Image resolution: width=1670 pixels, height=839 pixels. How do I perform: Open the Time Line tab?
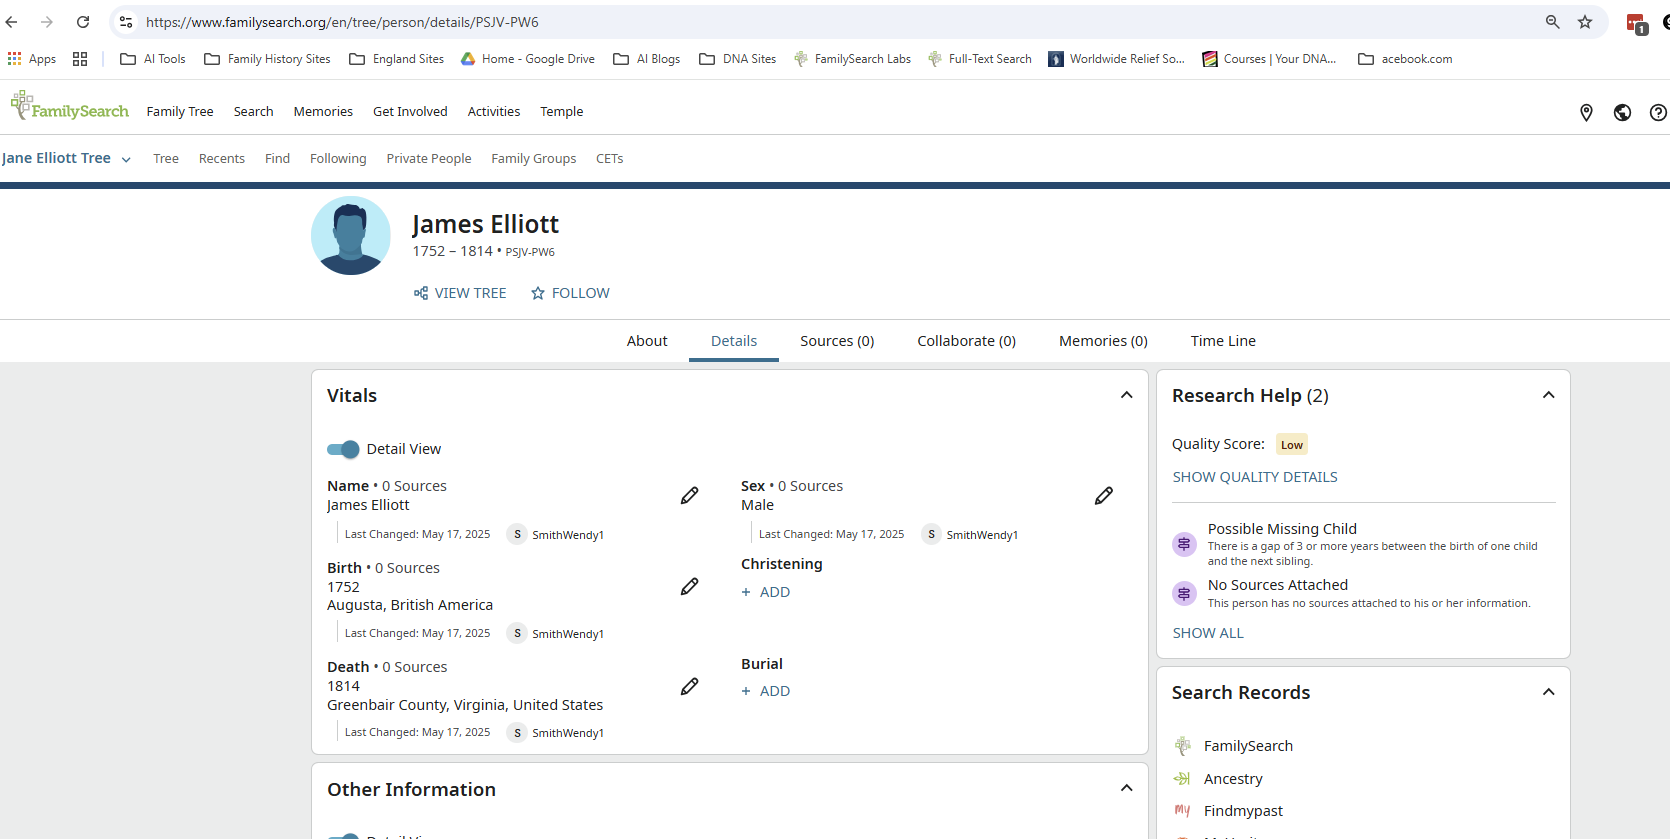[1222, 341]
